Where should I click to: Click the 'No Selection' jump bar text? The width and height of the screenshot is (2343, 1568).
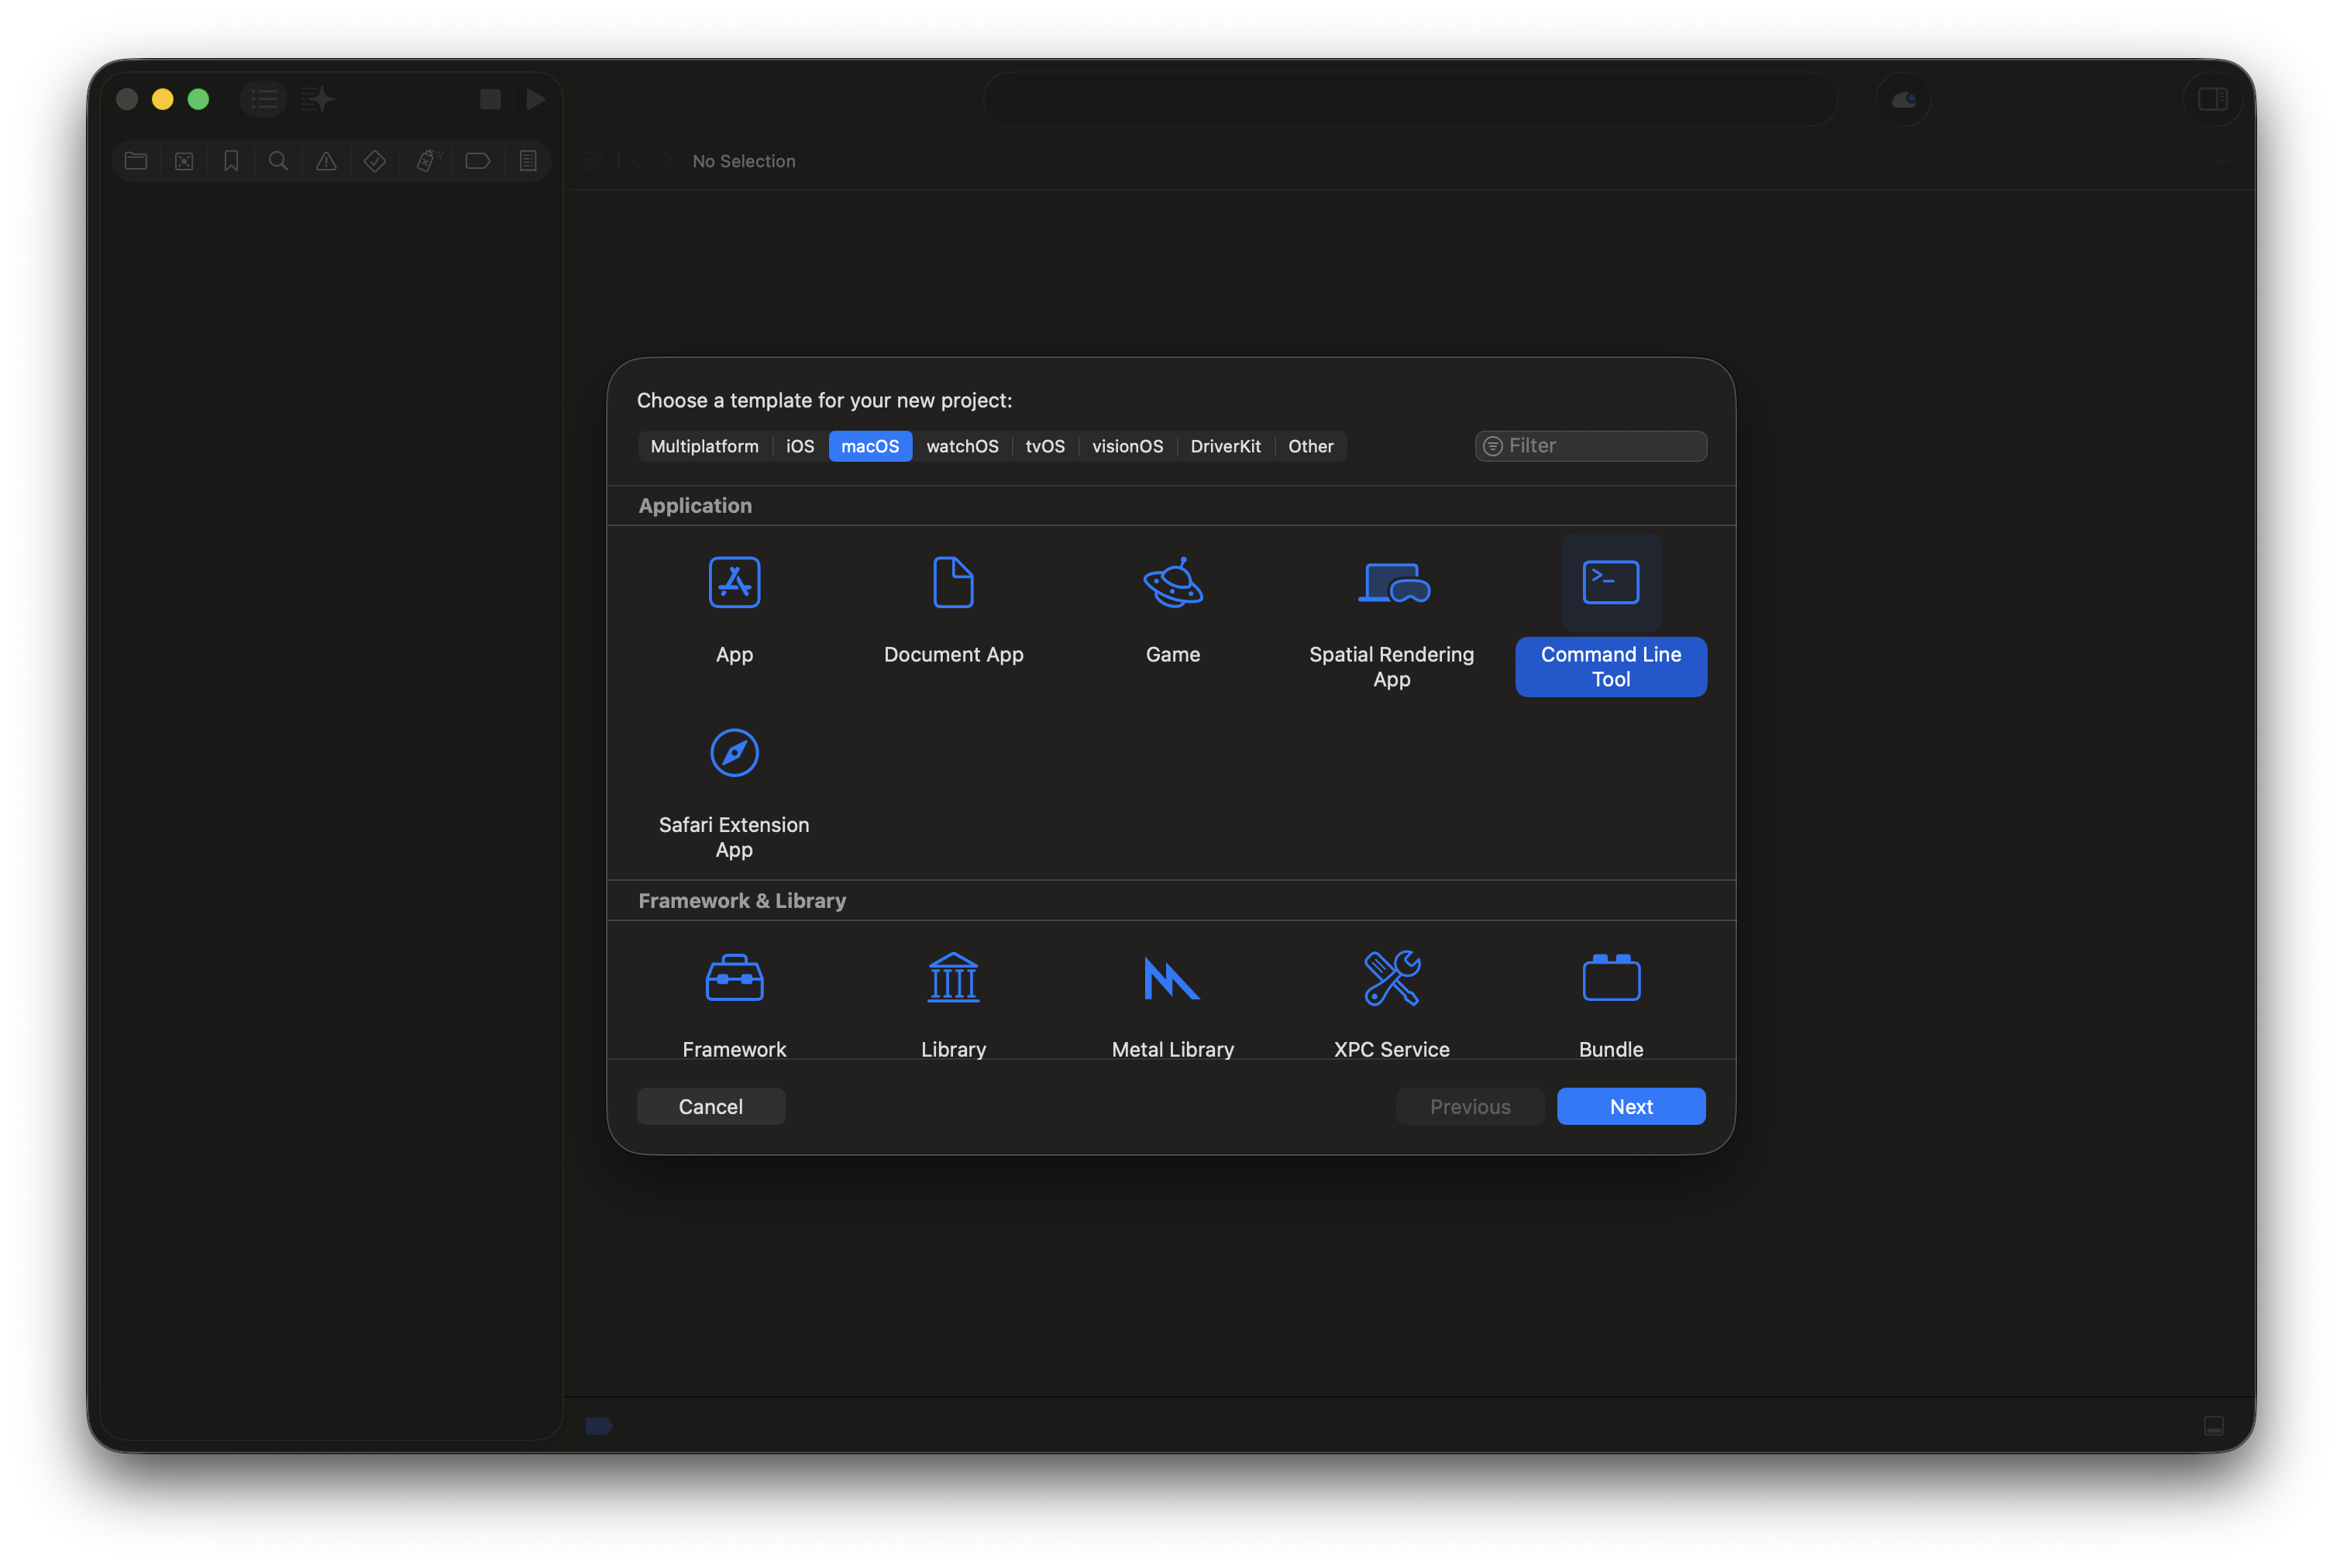coord(744,161)
